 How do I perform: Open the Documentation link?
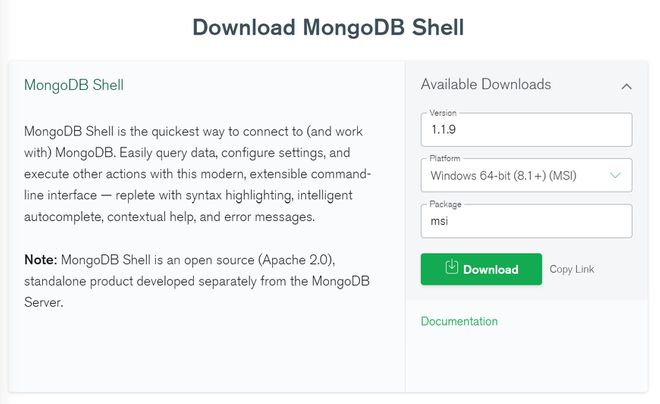pyautogui.click(x=459, y=321)
